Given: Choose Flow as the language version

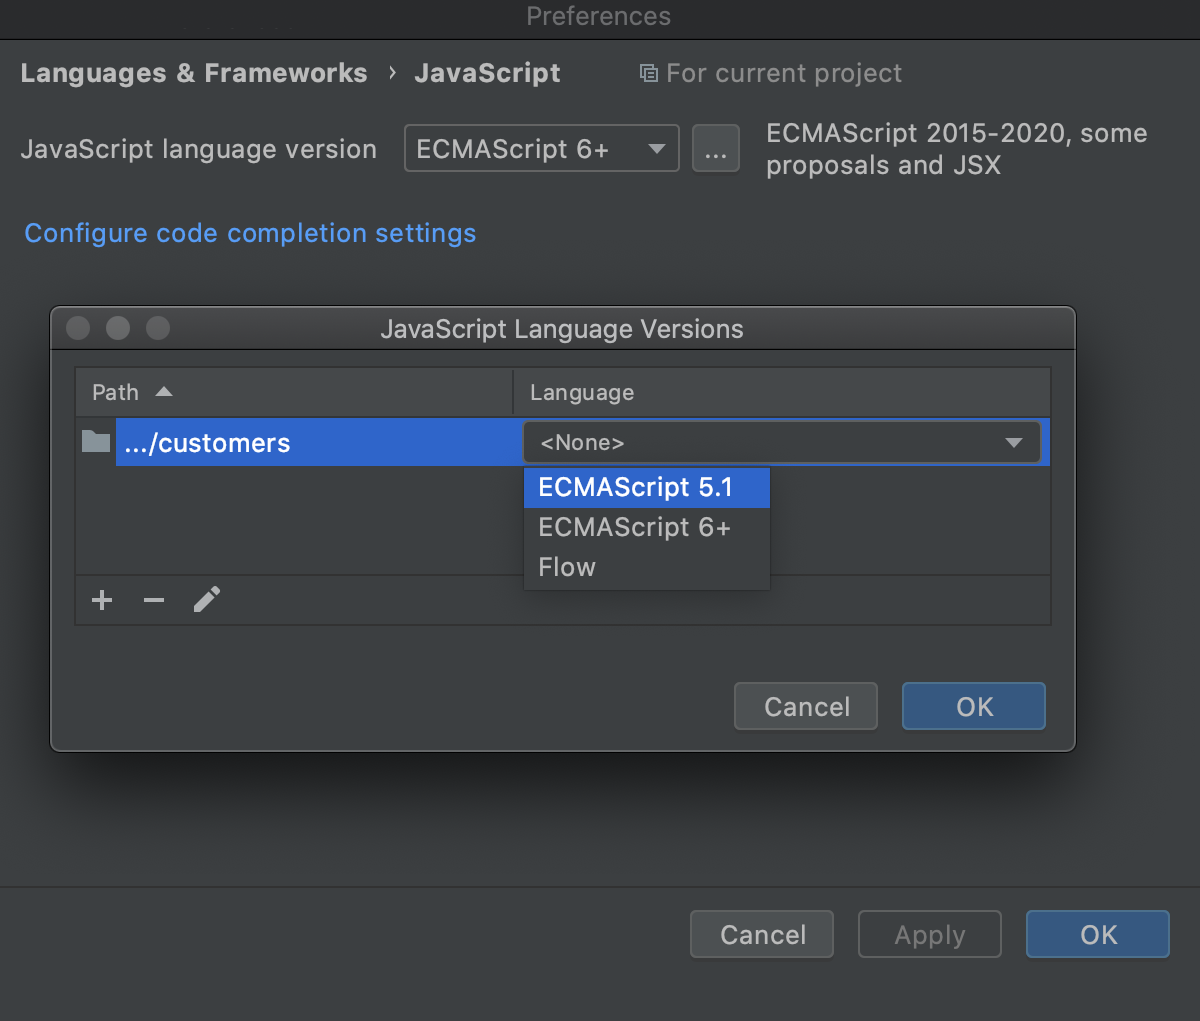Looking at the screenshot, I should click(x=566, y=567).
